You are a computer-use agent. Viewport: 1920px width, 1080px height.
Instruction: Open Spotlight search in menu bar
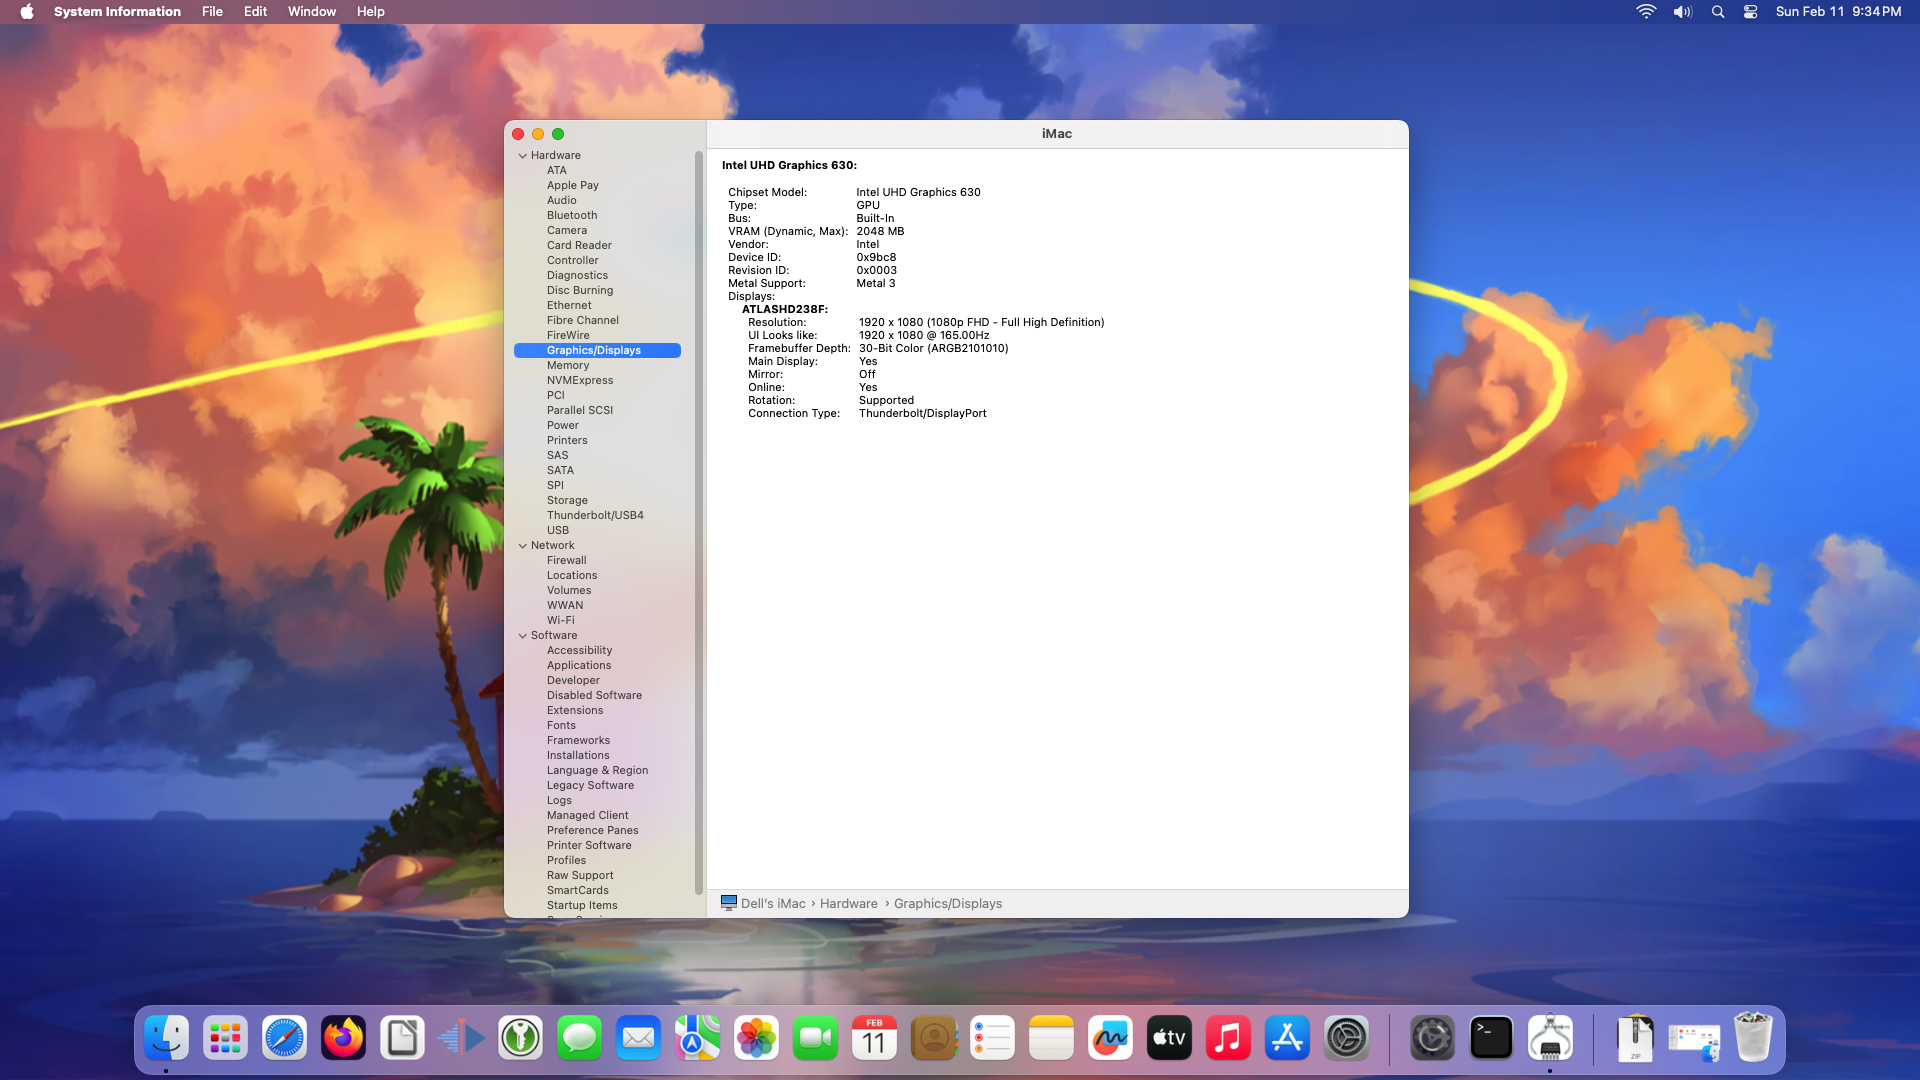1718,12
